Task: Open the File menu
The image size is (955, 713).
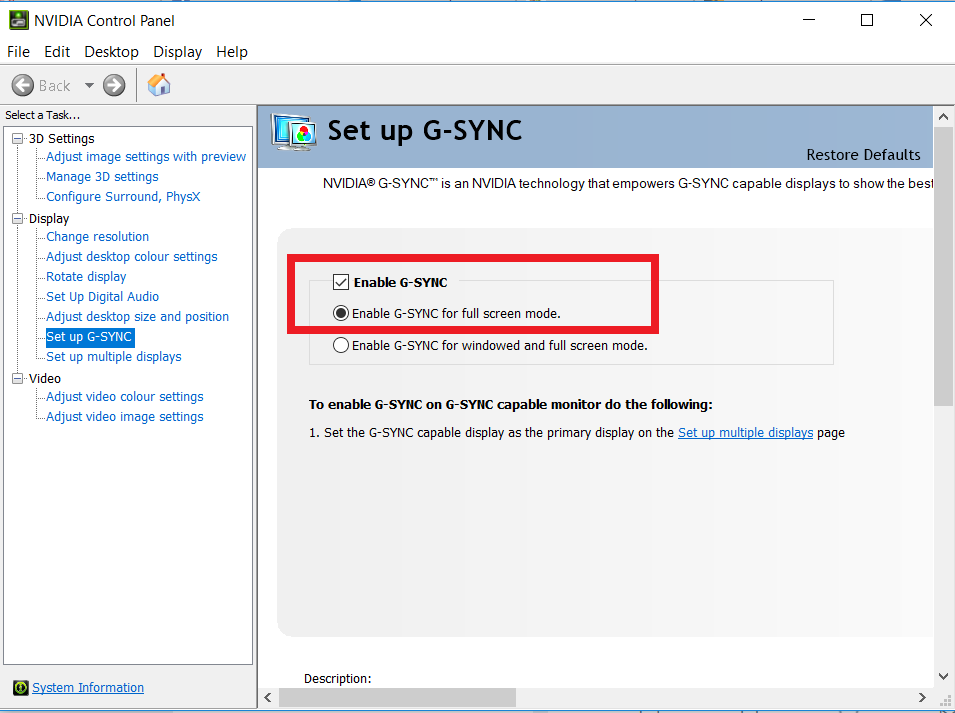Action: 18,52
